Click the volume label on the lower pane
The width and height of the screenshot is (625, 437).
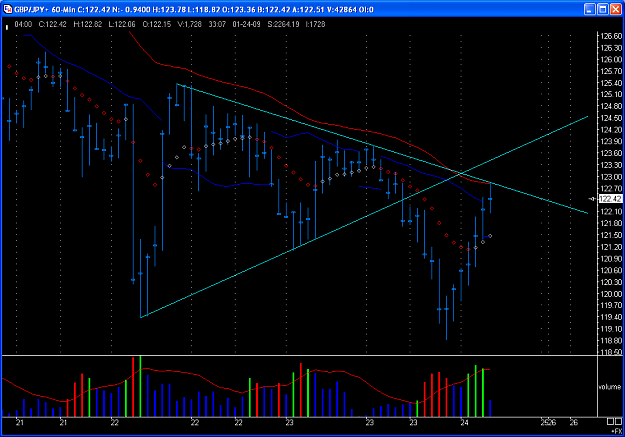(x=610, y=387)
